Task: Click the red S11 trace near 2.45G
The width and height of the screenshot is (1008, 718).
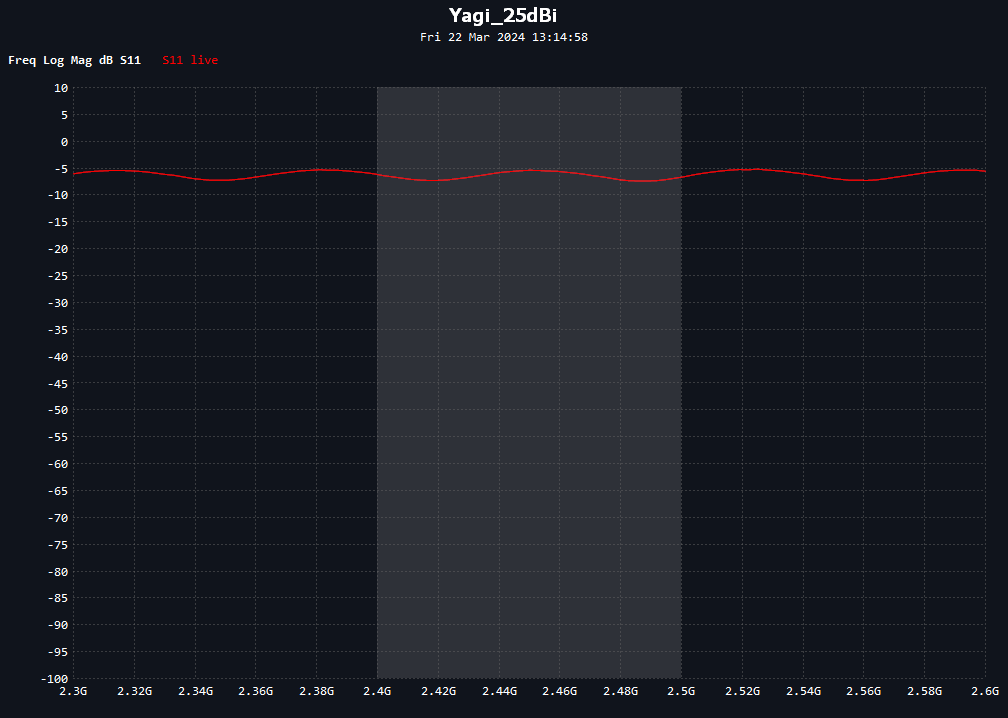Action: 530,170
